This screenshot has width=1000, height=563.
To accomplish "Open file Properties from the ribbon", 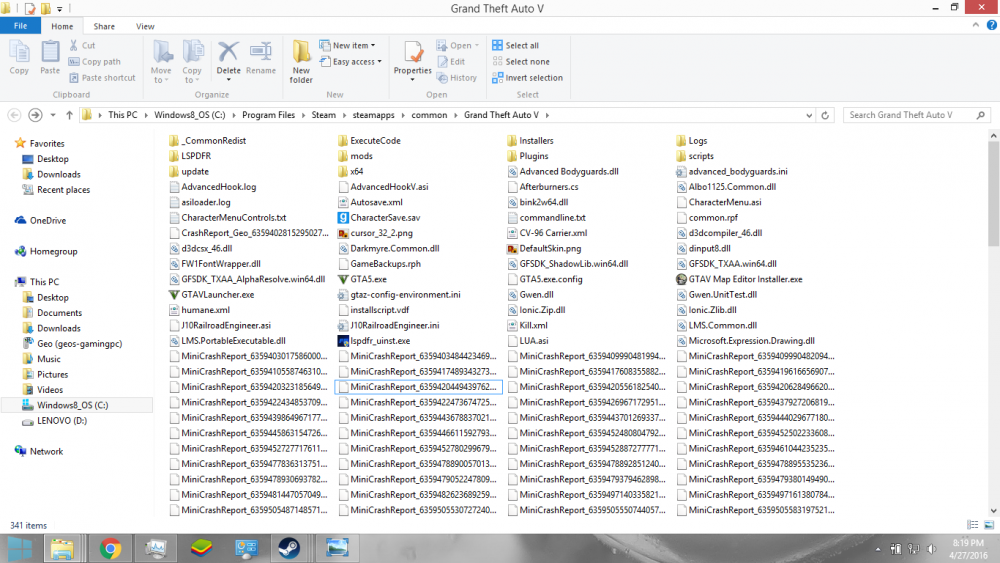I will click(413, 61).
